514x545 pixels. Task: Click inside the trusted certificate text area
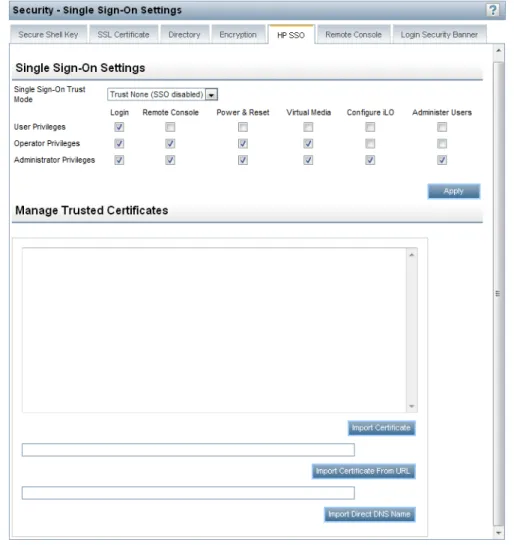[214, 330]
